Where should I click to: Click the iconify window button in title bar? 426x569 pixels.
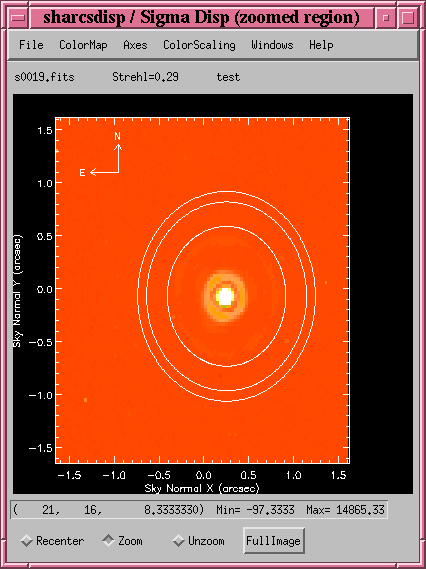(386, 17)
